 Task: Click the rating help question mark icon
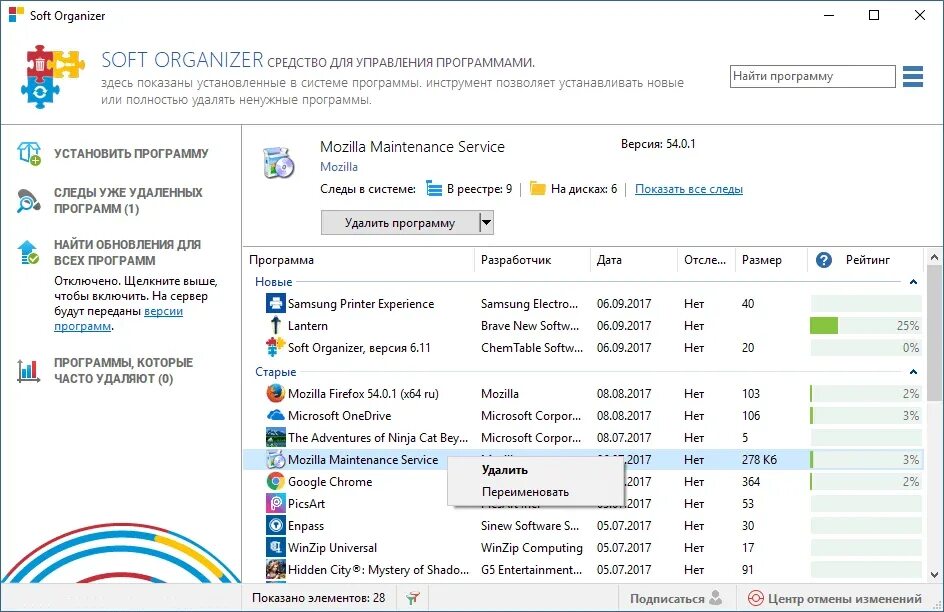click(824, 260)
